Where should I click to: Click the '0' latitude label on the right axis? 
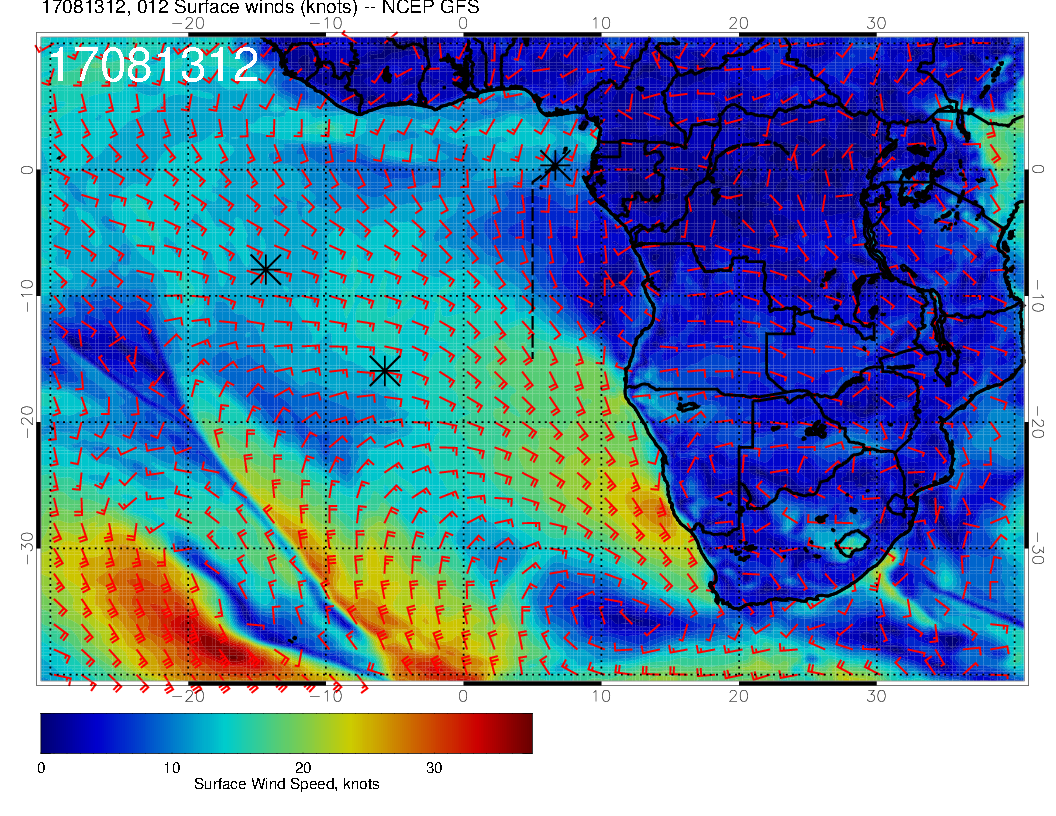point(1038,170)
